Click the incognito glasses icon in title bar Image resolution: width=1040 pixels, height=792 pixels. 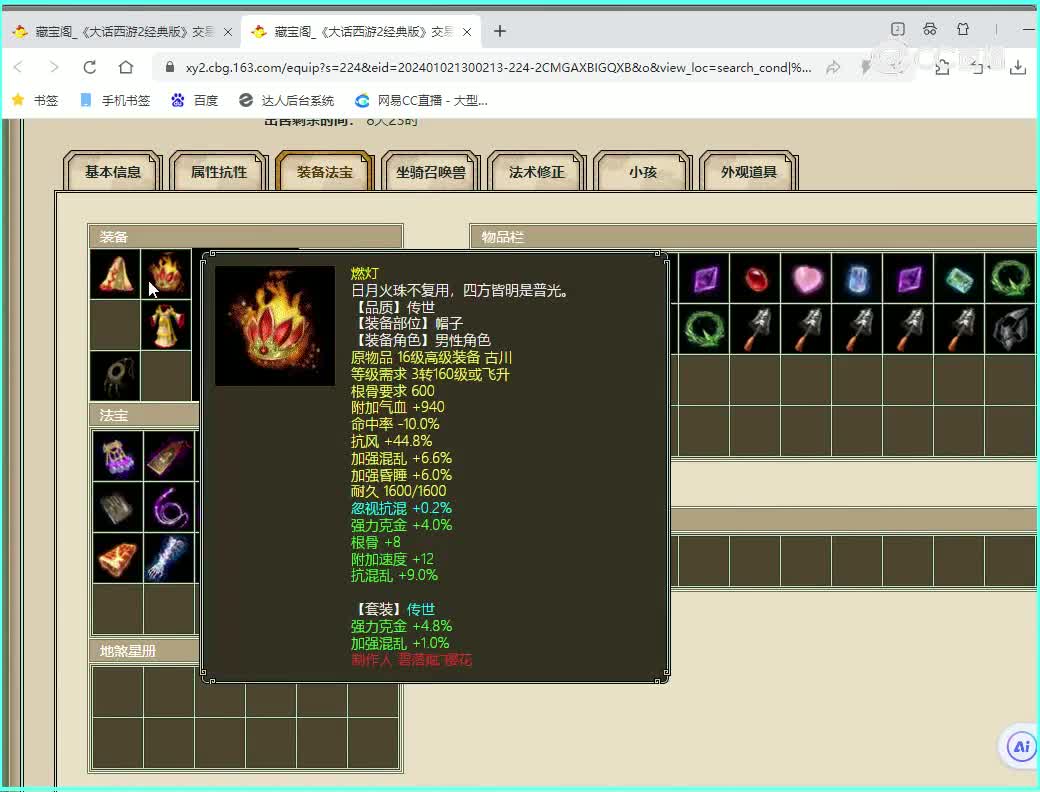[x=930, y=29]
